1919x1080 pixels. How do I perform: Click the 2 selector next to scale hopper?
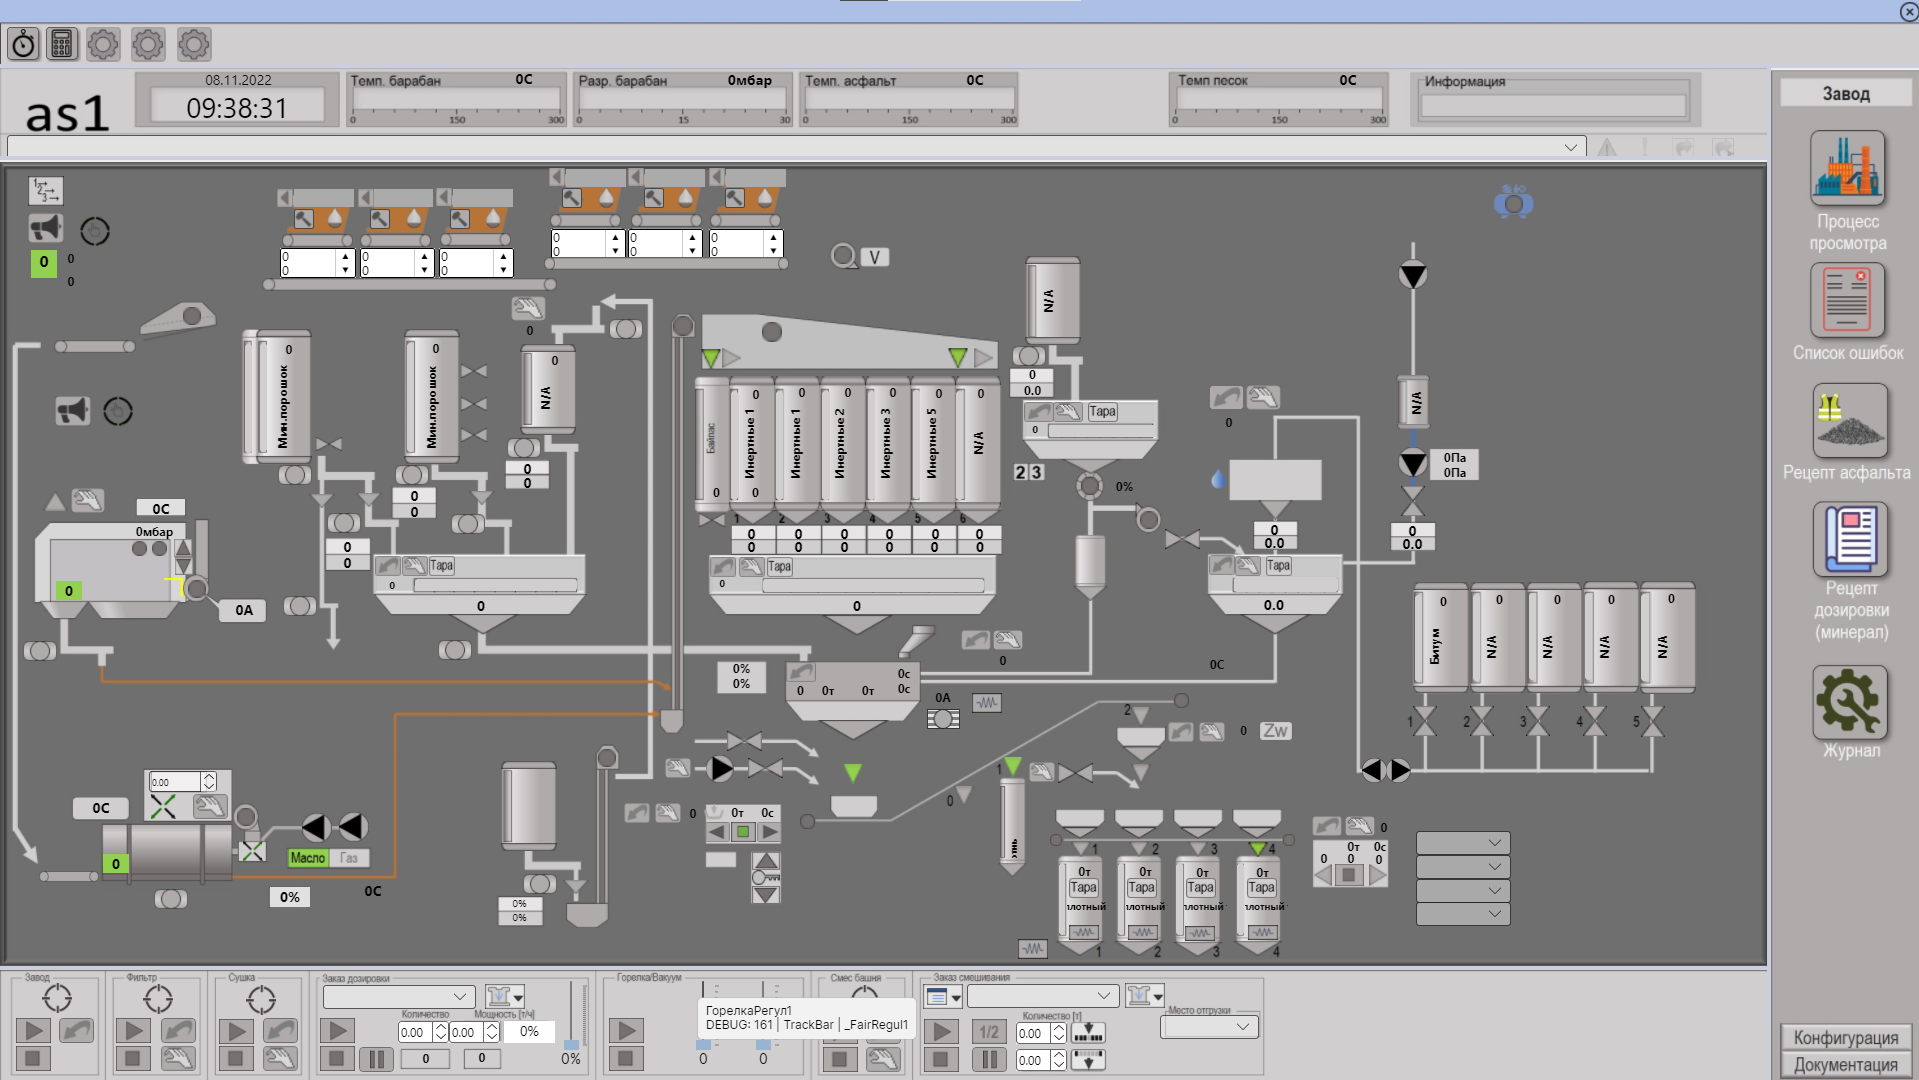1020,472
